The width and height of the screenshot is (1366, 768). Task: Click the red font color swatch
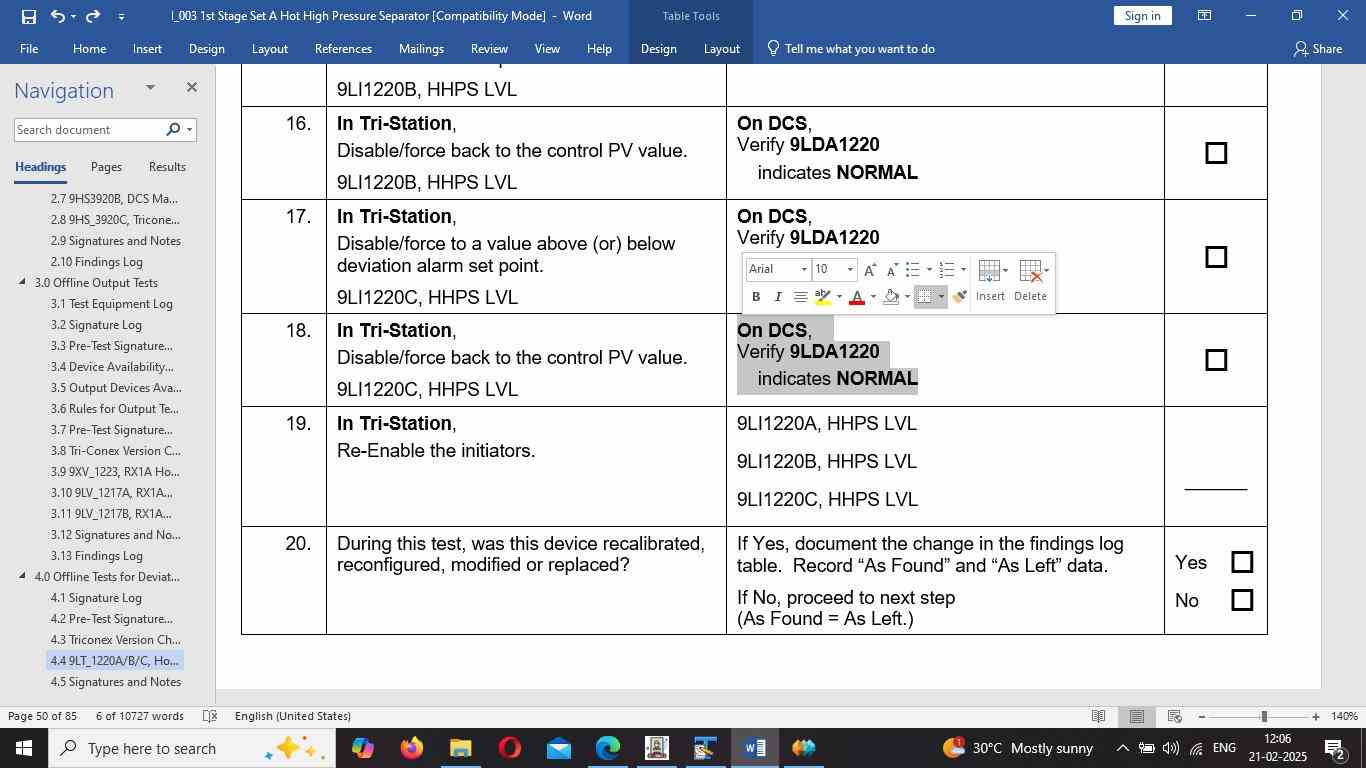coord(856,297)
